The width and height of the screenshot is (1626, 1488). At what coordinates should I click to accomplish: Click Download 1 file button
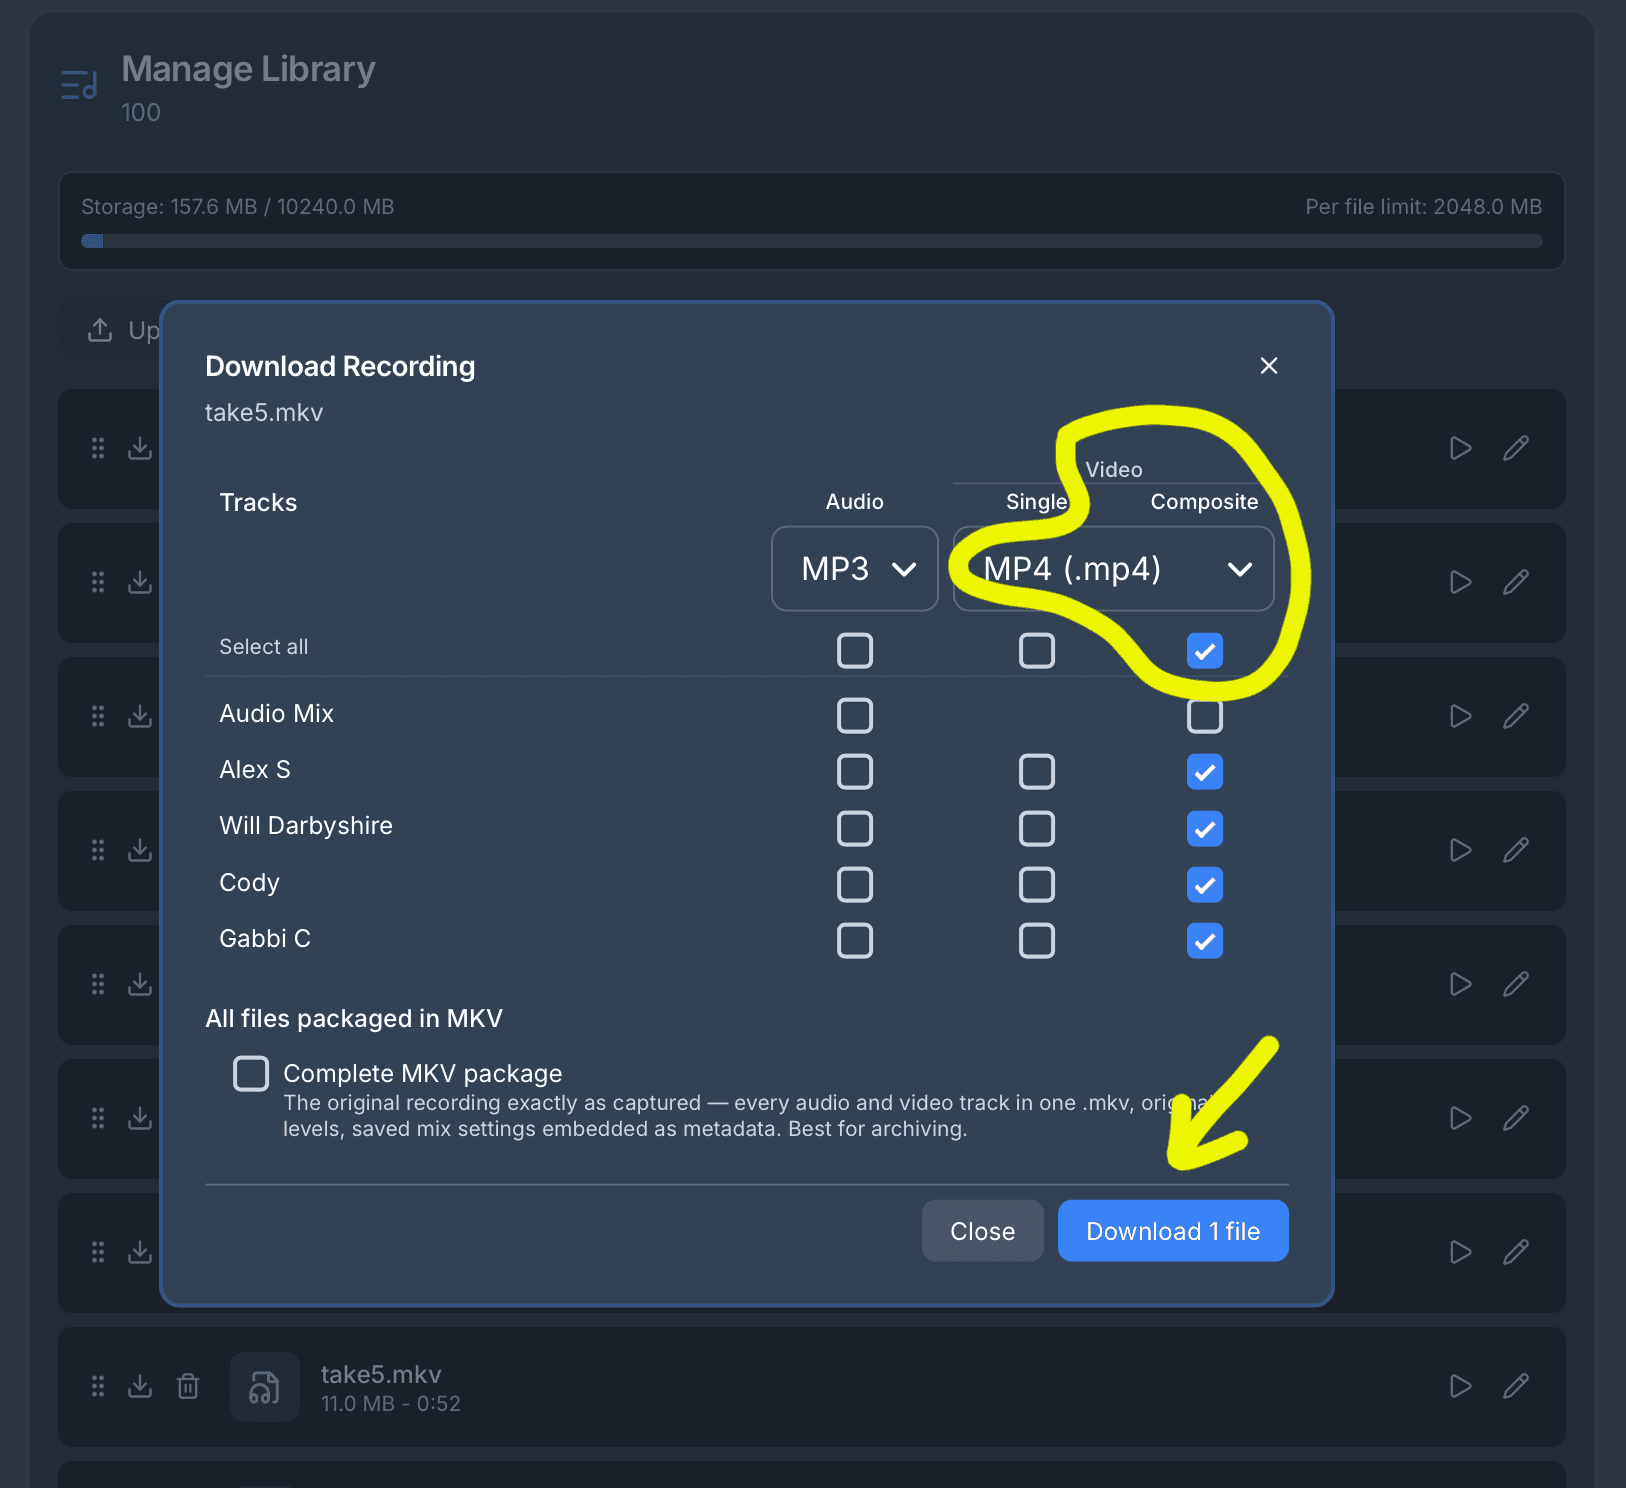tap(1173, 1231)
